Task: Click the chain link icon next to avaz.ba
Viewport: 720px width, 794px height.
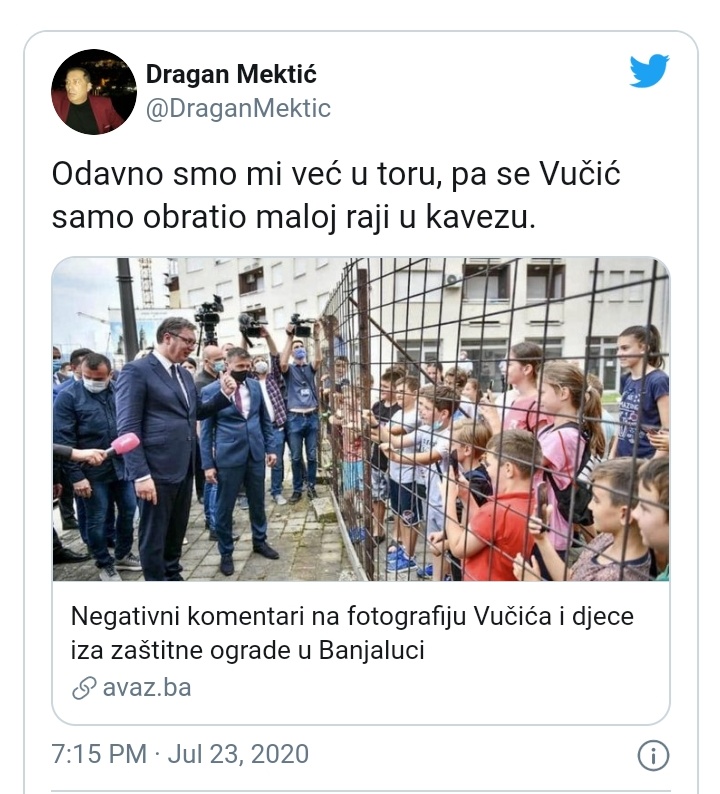Action: (x=84, y=688)
